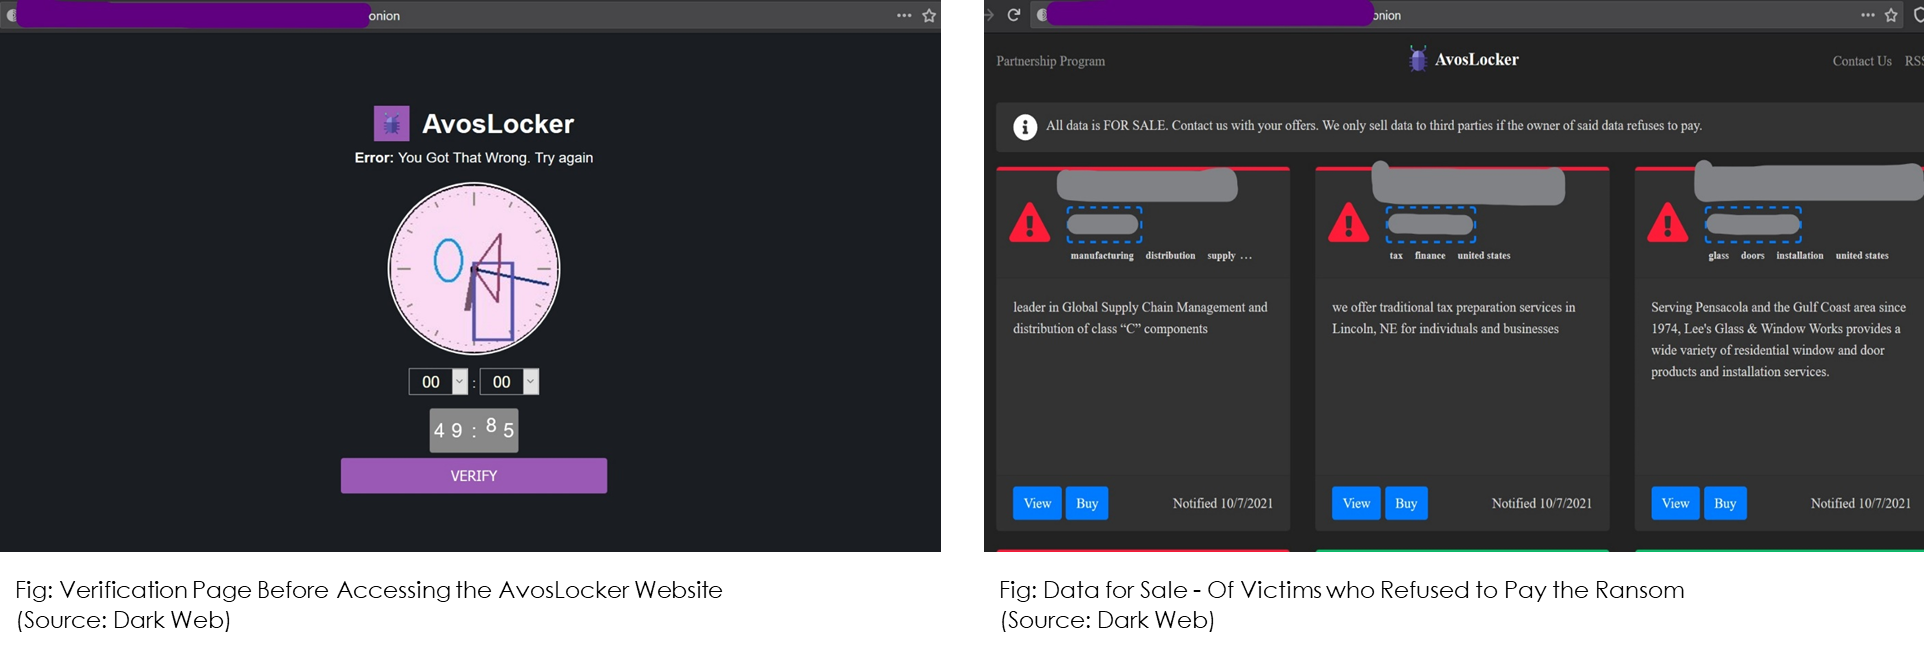Click the AvosLocker logo in the site header
The width and height of the screenshot is (1924, 647).
pos(1463,59)
